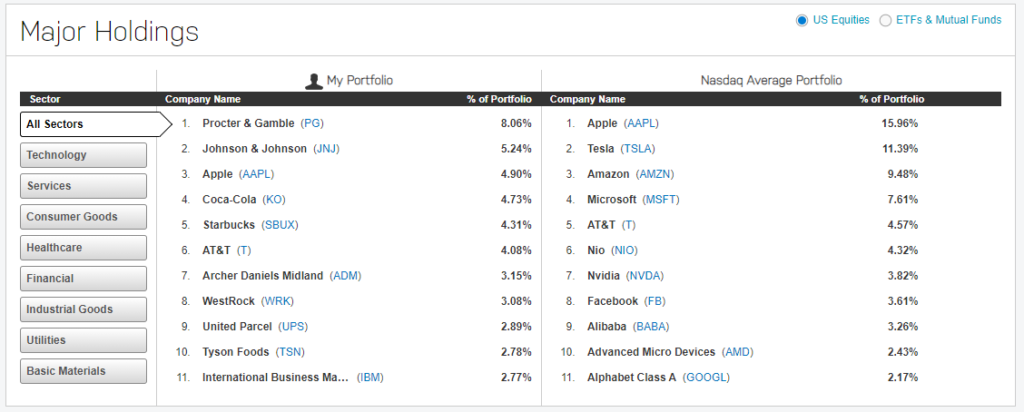Open the TSN ticker link
Image resolution: width=1024 pixels, height=412 pixels.
tap(290, 352)
